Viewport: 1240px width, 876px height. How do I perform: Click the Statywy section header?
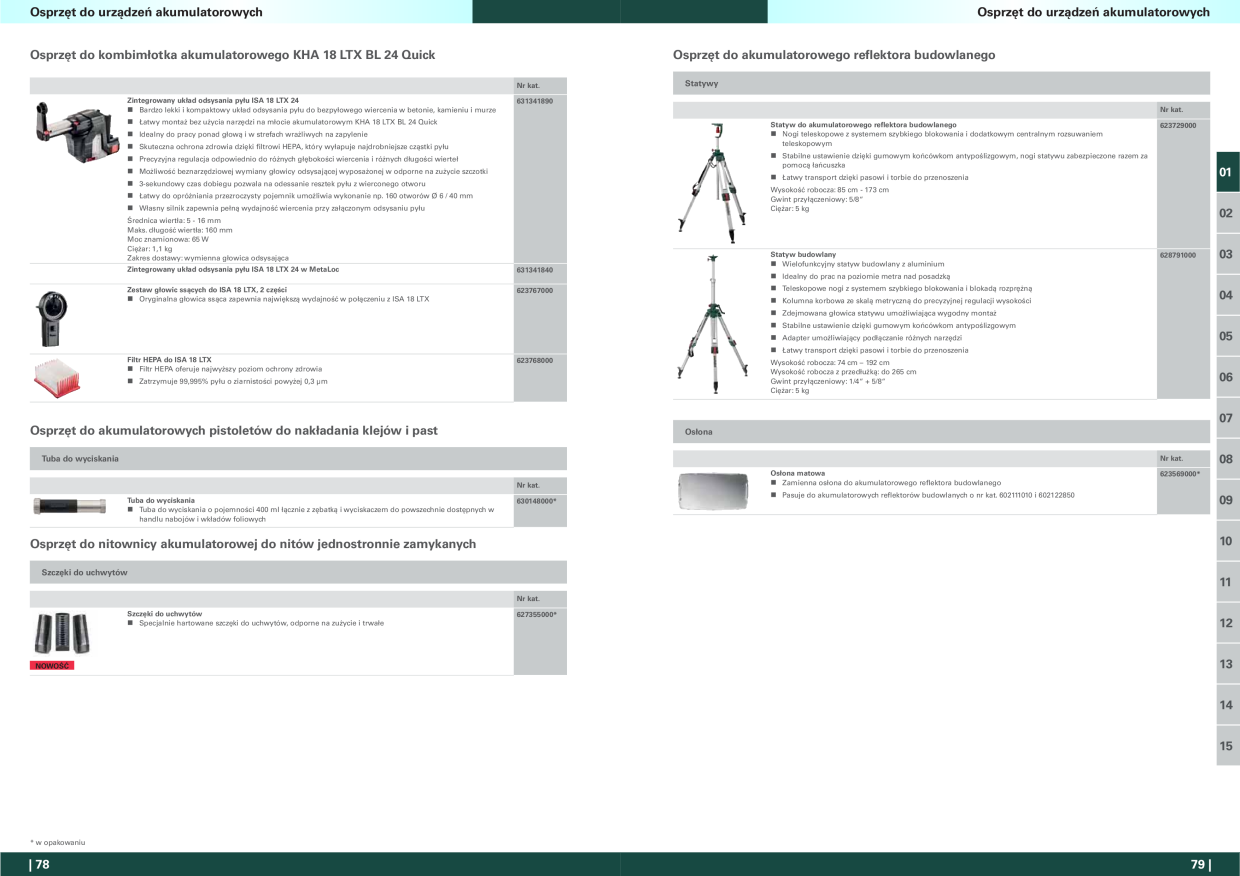point(941,83)
